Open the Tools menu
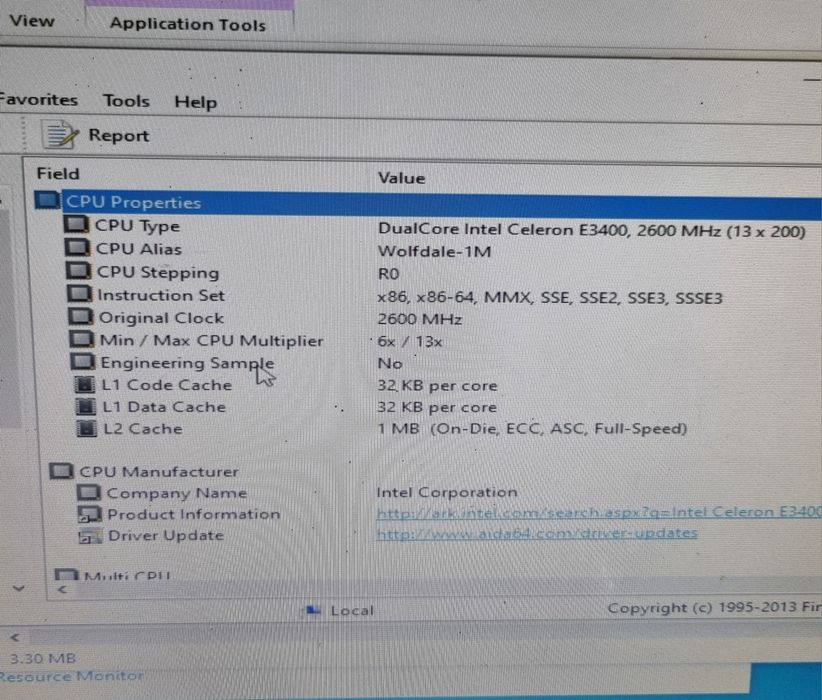This screenshot has width=822, height=700. coord(126,100)
